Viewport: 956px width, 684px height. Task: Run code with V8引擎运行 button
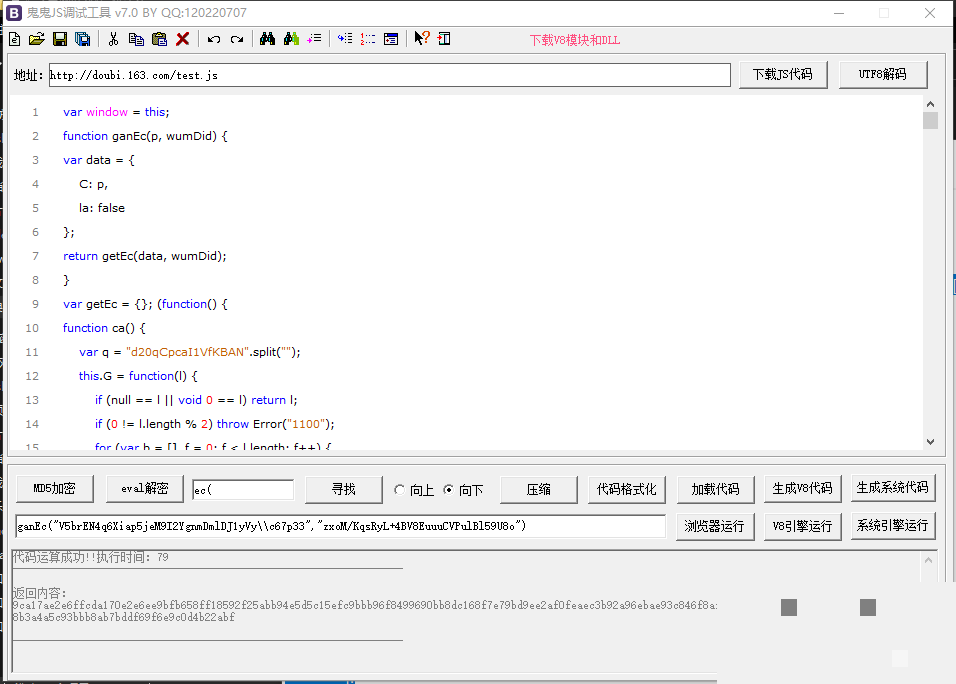802,526
